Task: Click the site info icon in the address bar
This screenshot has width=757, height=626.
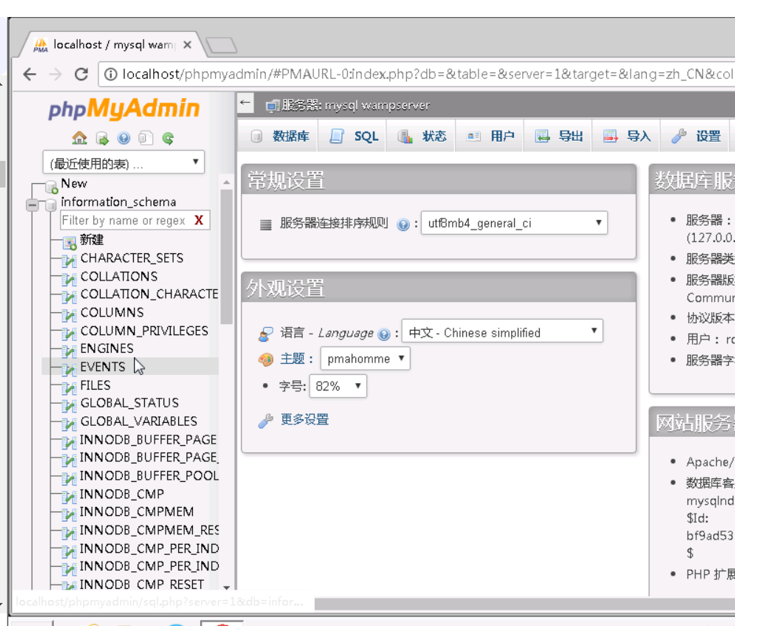Action: click(111, 74)
